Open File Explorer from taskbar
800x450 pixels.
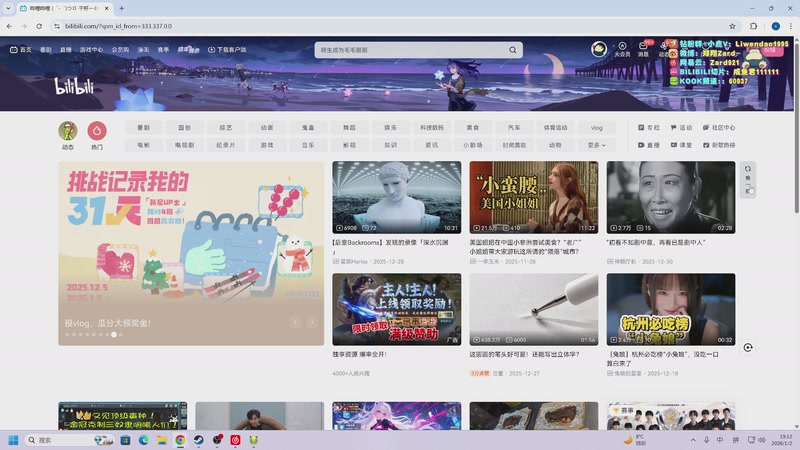[x=162, y=440]
